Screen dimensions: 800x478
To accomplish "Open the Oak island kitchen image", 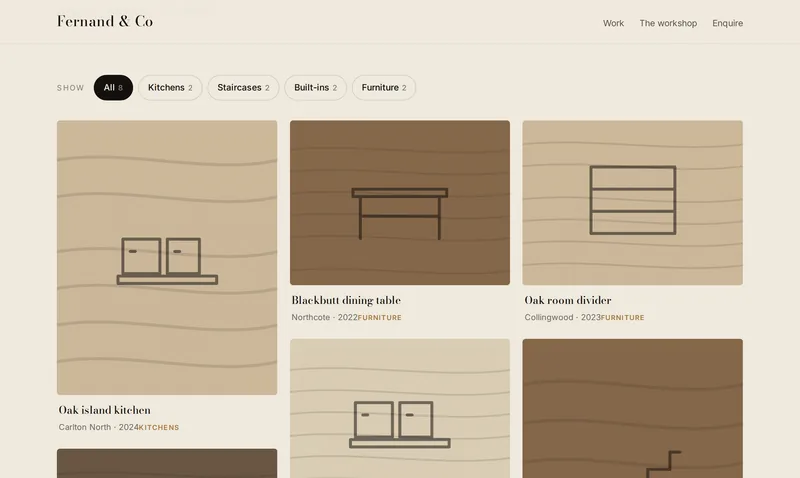I will [167, 258].
